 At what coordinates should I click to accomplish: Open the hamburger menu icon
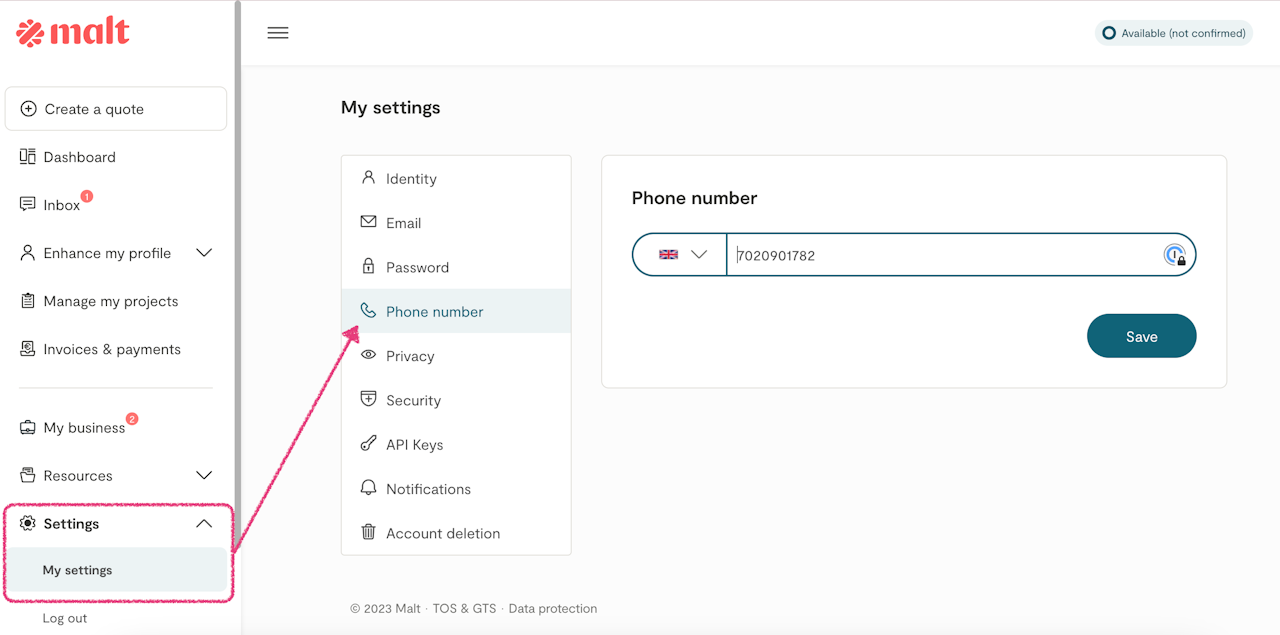pos(278,33)
